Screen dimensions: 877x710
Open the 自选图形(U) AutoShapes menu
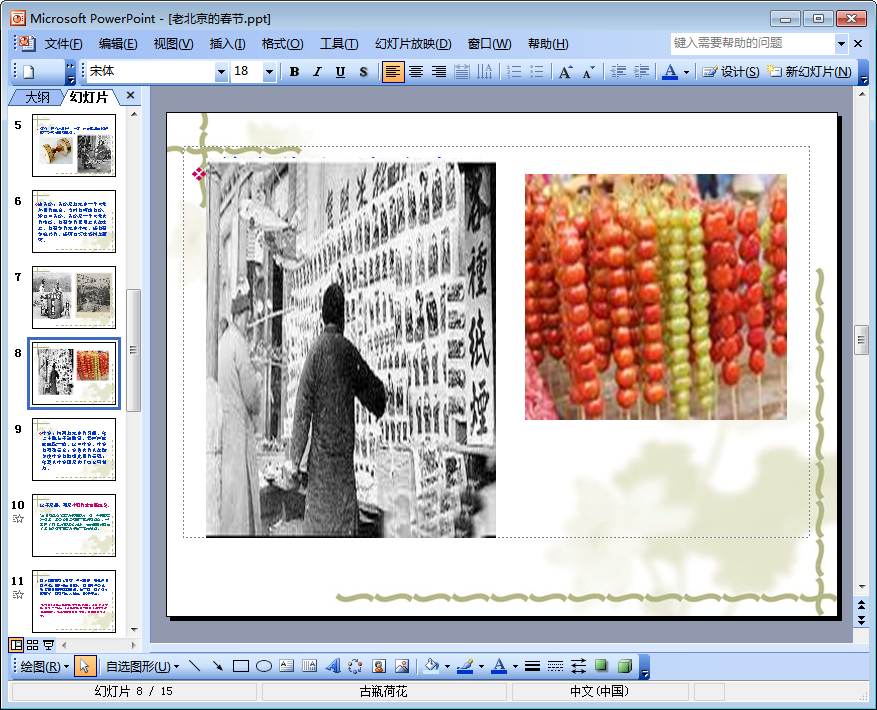(142, 666)
